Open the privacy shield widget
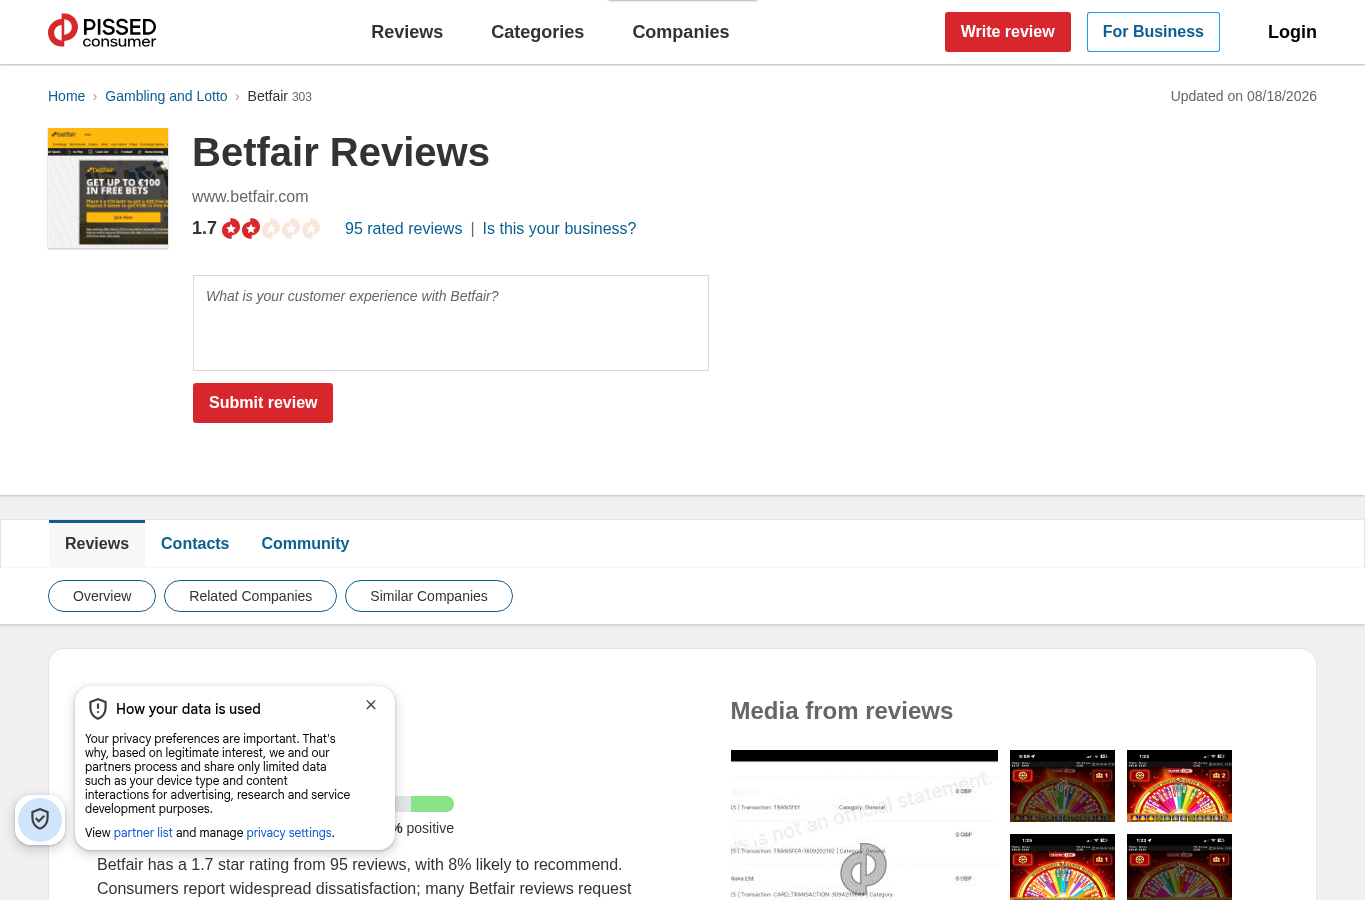The height and width of the screenshot is (900, 1365). coord(40,820)
